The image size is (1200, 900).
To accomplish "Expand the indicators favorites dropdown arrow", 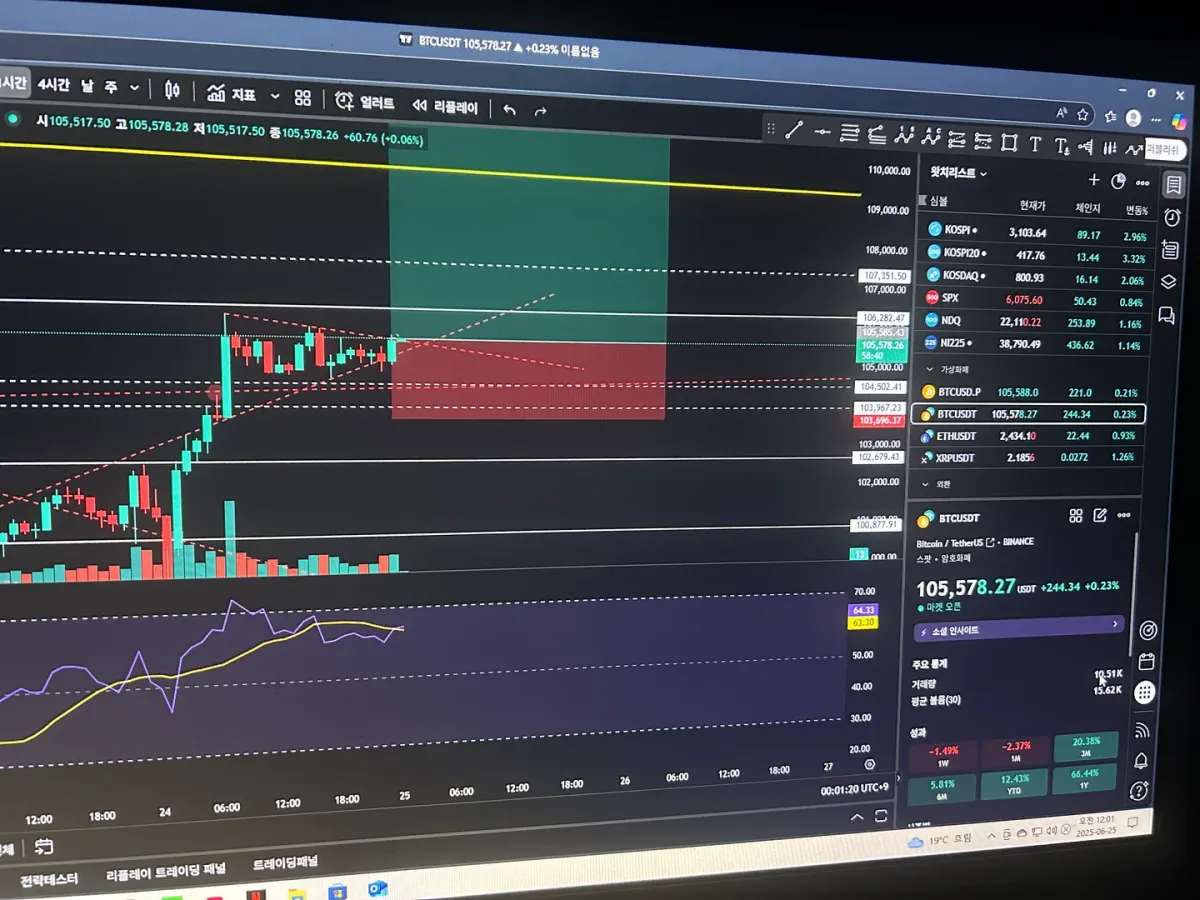I will [275, 97].
